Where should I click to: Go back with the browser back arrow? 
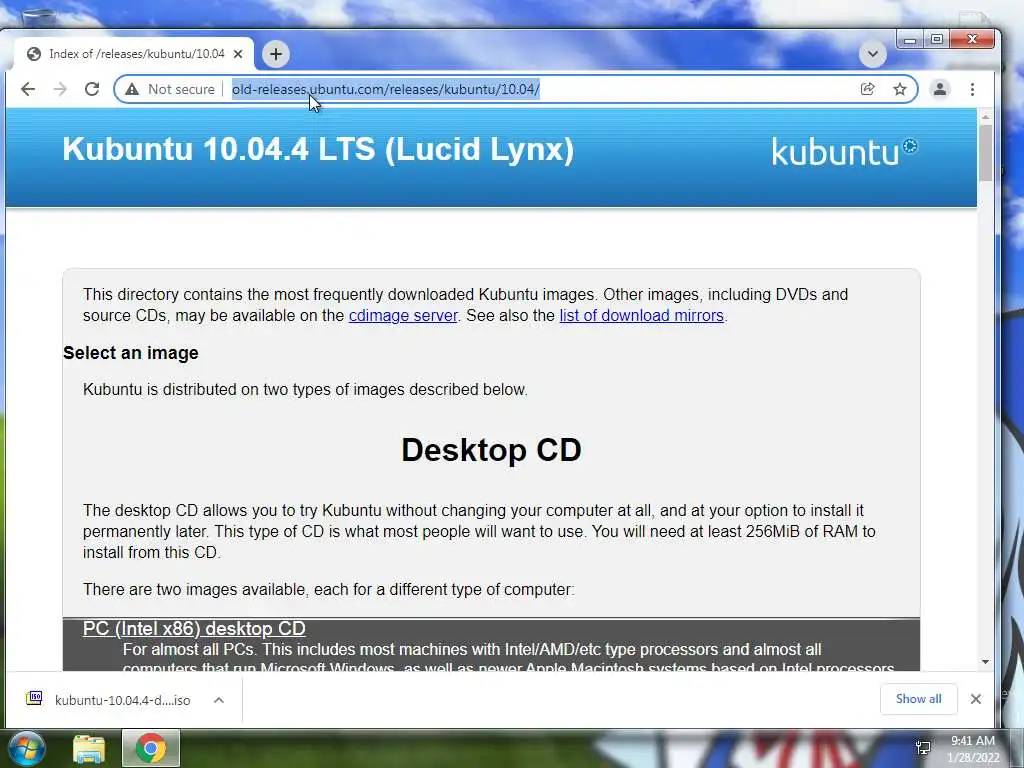coord(28,89)
